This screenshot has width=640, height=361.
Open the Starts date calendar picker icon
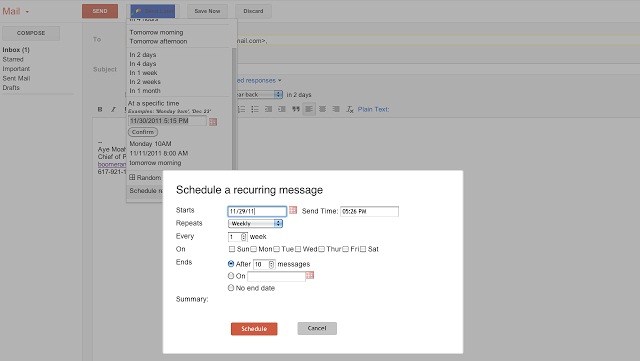(x=293, y=210)
